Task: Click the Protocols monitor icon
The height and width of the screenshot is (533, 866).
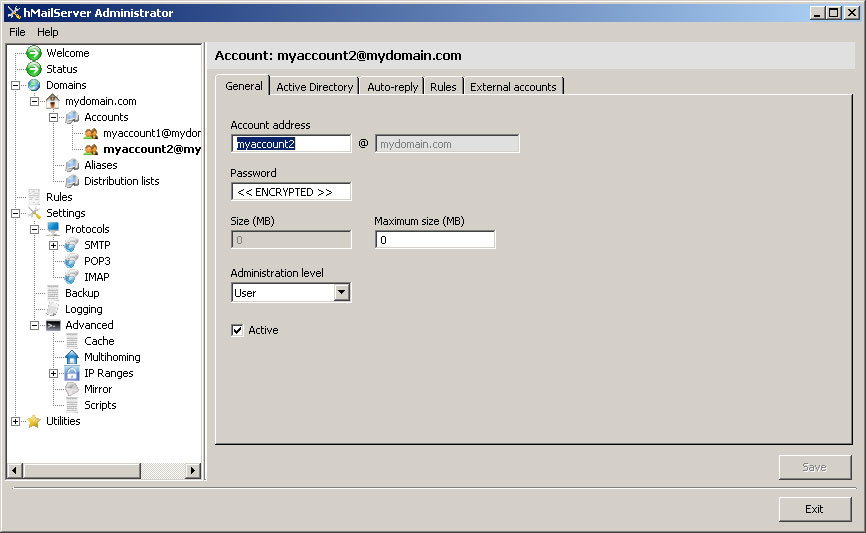Action: (53, 229)
